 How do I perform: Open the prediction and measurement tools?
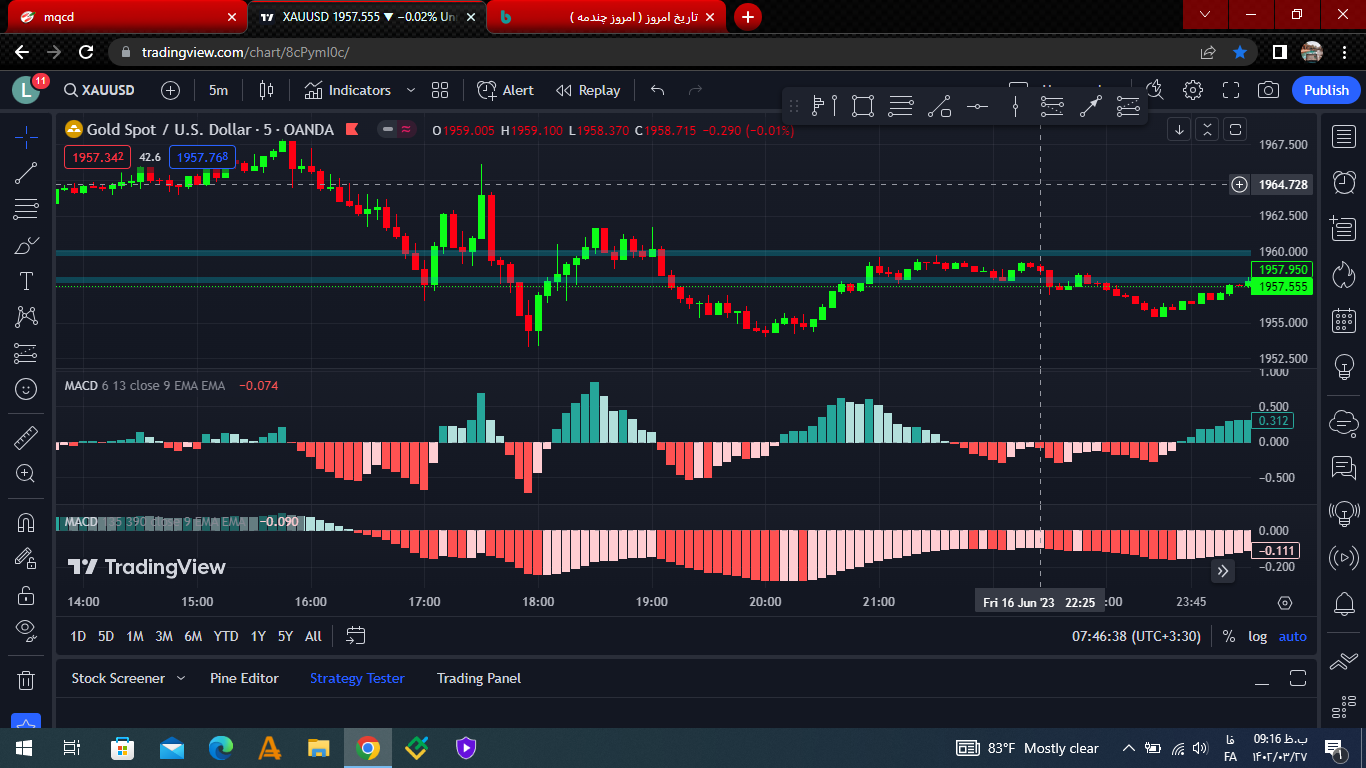(x=26, y=353)
